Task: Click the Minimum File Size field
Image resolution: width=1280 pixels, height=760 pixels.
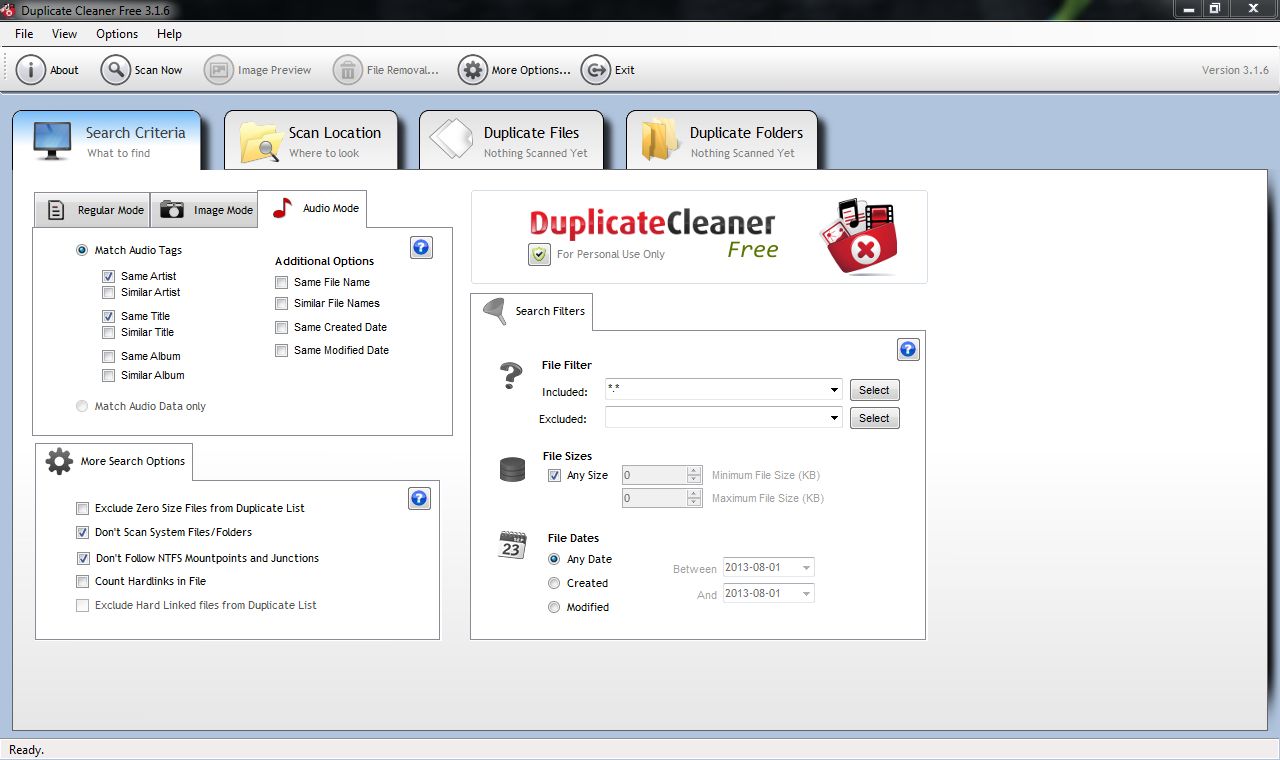Action: (x=662, y=476)
